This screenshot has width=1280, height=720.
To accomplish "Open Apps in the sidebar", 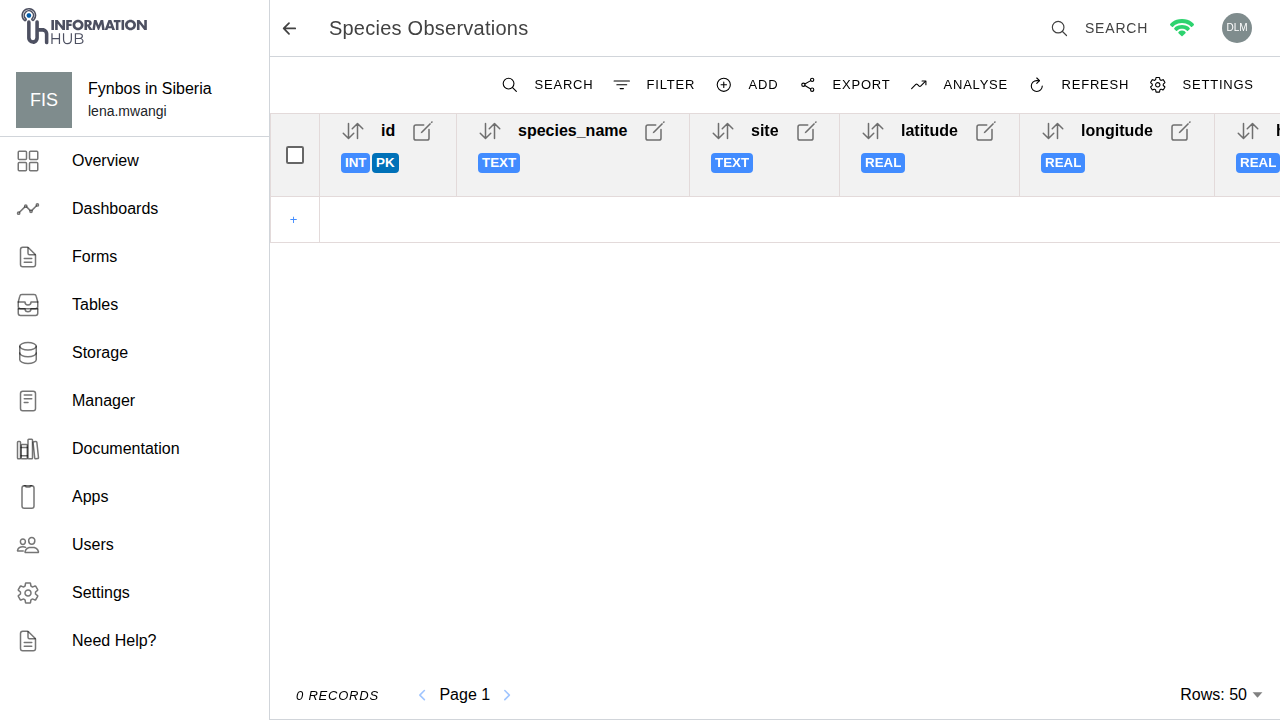I will (135, 497).
